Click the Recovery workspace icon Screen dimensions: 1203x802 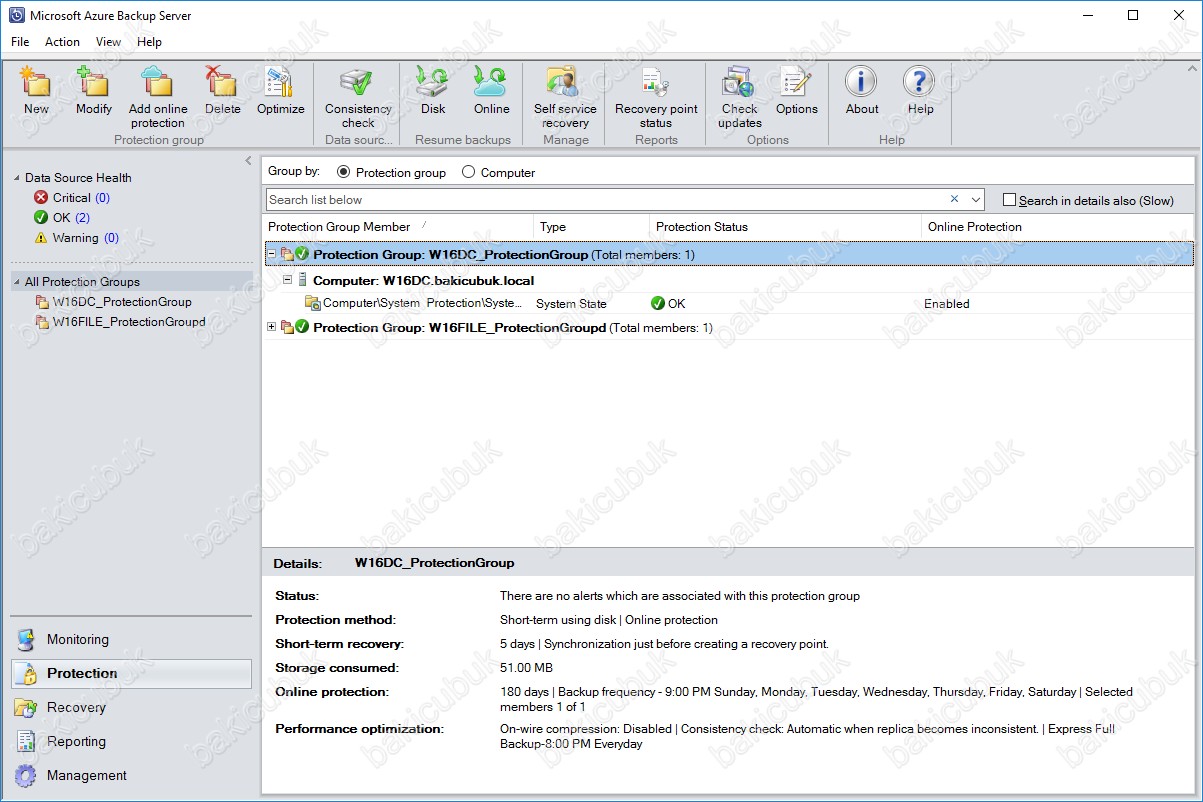(x=26, y=708)
